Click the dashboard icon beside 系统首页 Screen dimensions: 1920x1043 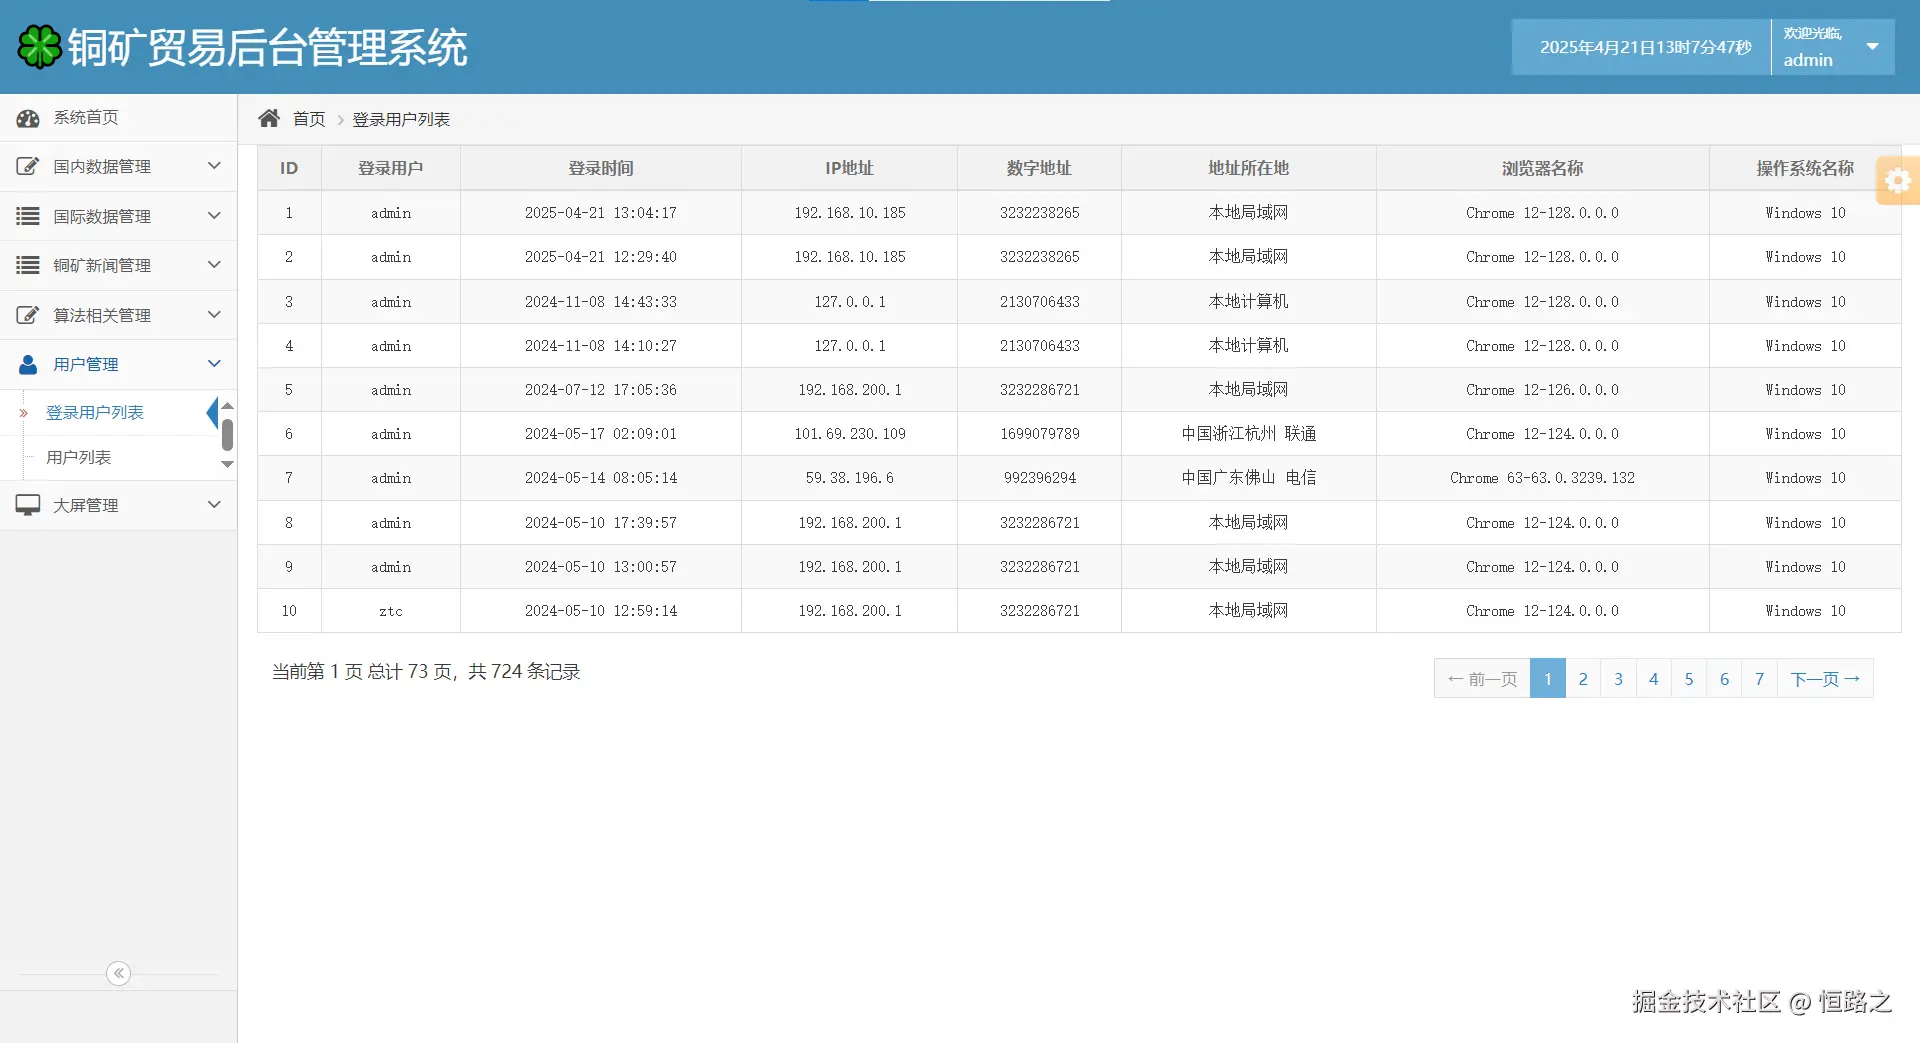[x=28, y=118]
